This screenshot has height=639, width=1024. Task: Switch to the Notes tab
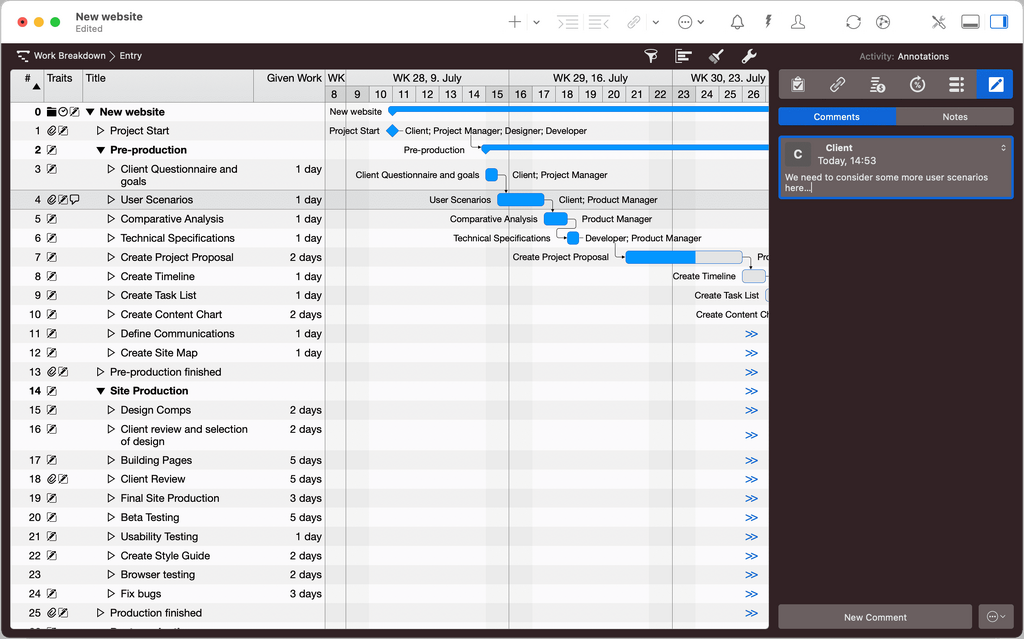(x=954, y=117)
